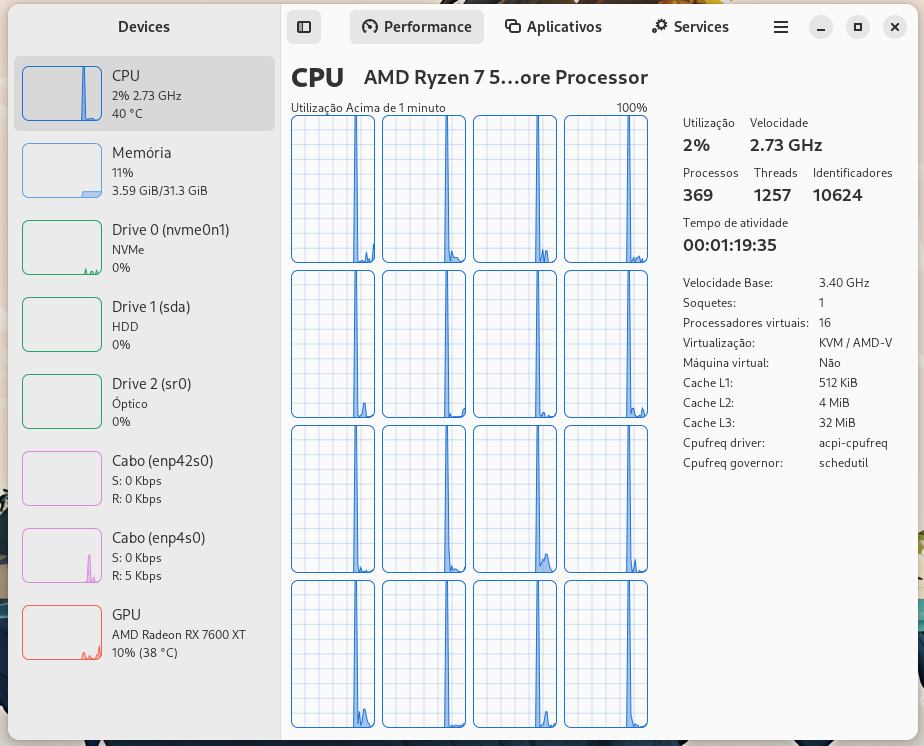
Task: Select Drive 0 (nvme0n1) graph icon
Action: [62, 248]
